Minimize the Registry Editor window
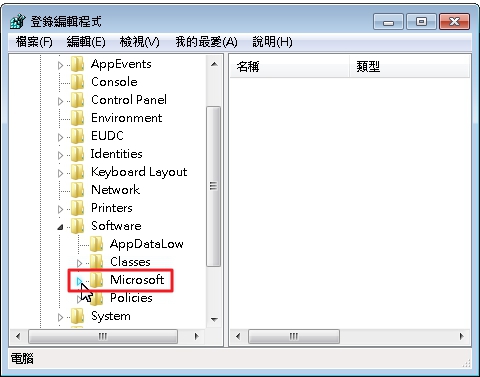 coord(388,22)
